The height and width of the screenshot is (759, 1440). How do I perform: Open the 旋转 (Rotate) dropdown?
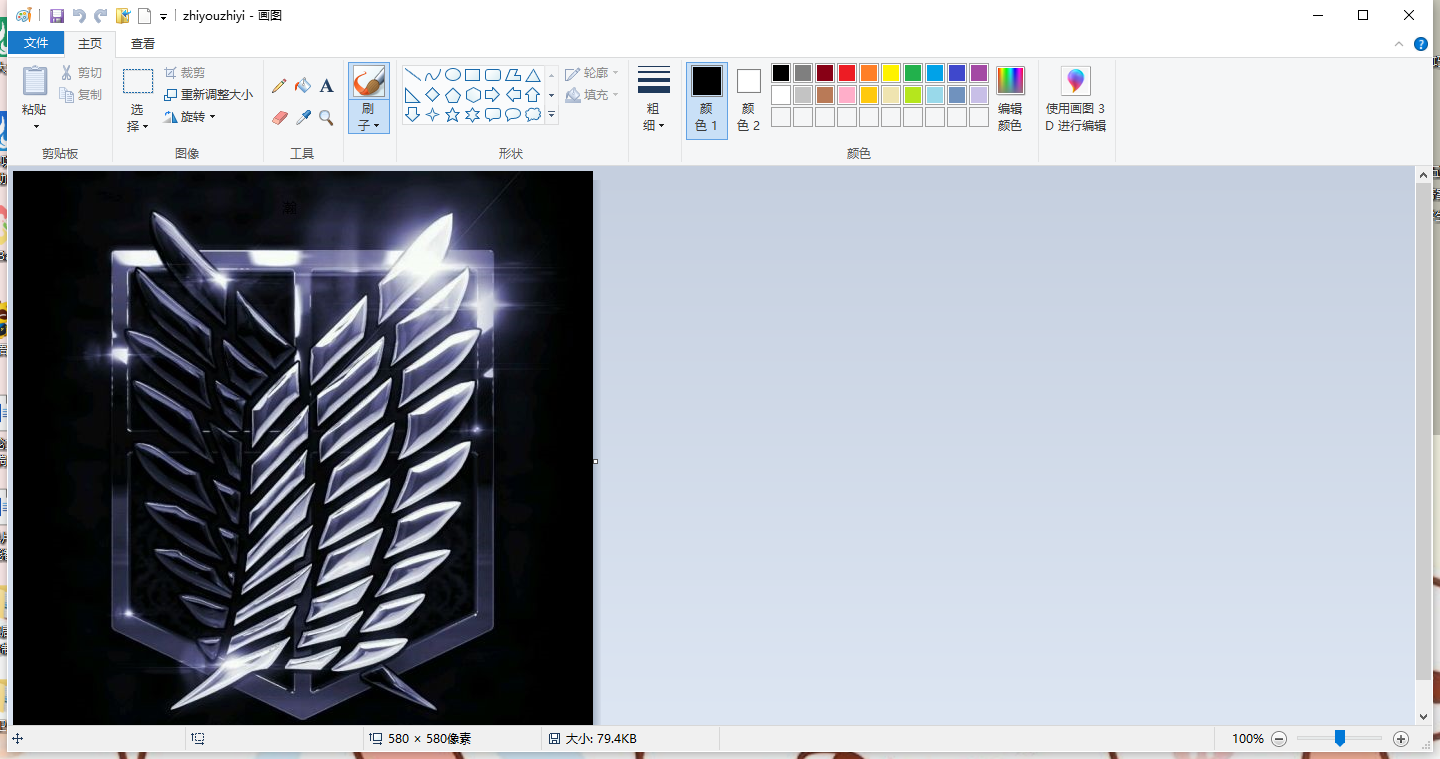[x=192, y=116]
